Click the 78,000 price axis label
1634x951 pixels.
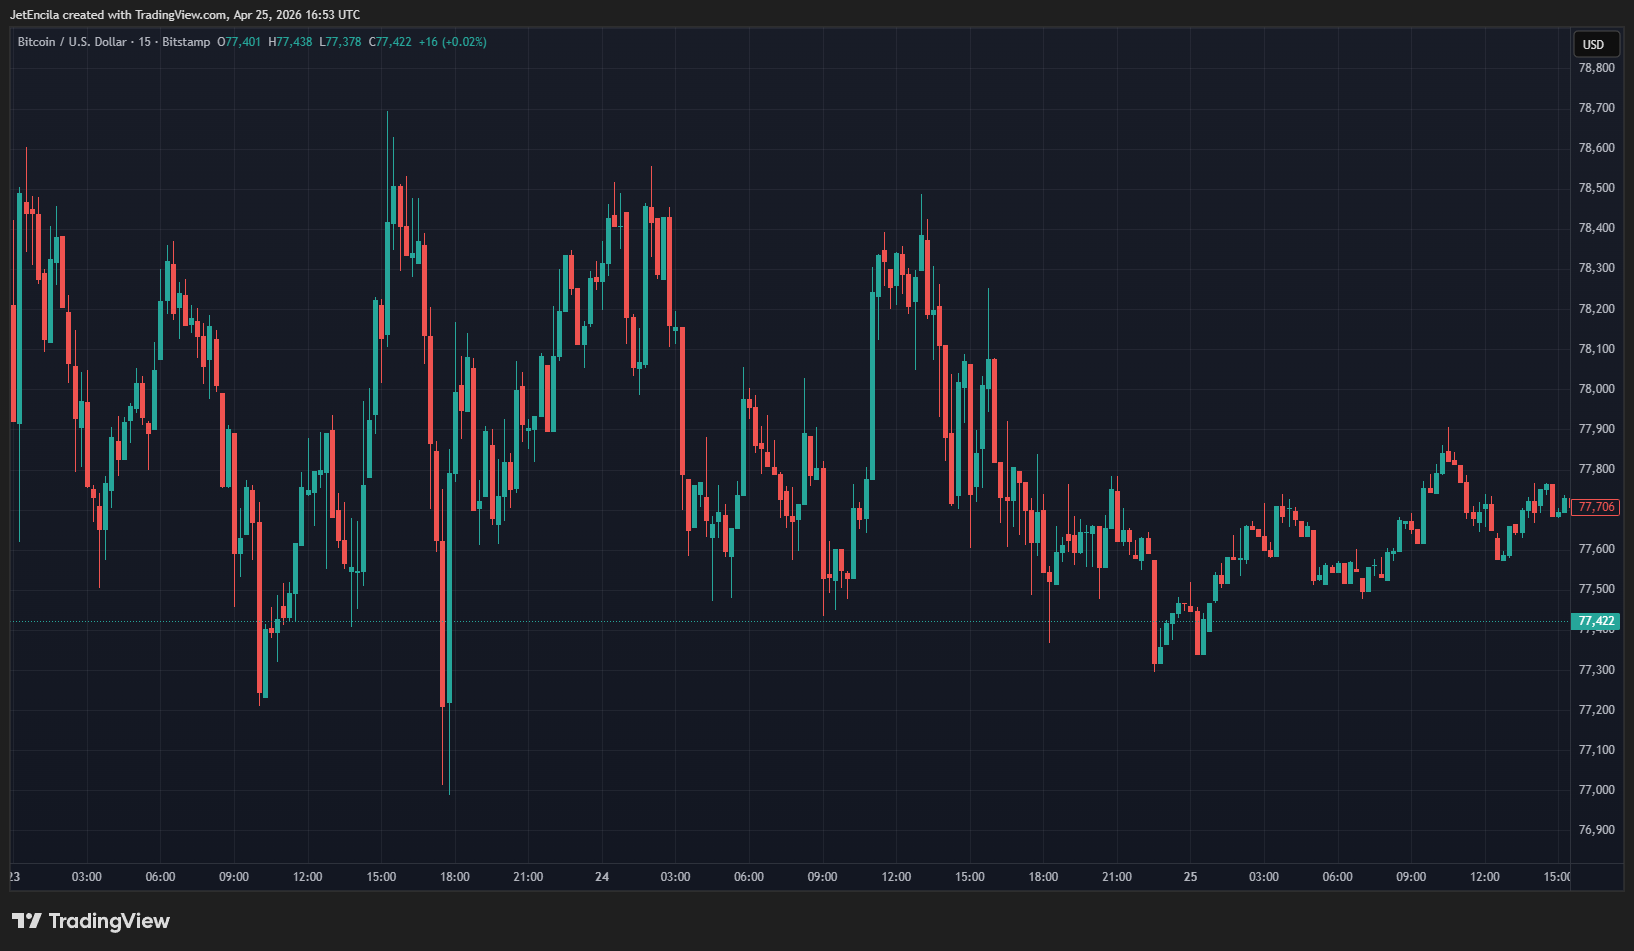point(1596,389)
